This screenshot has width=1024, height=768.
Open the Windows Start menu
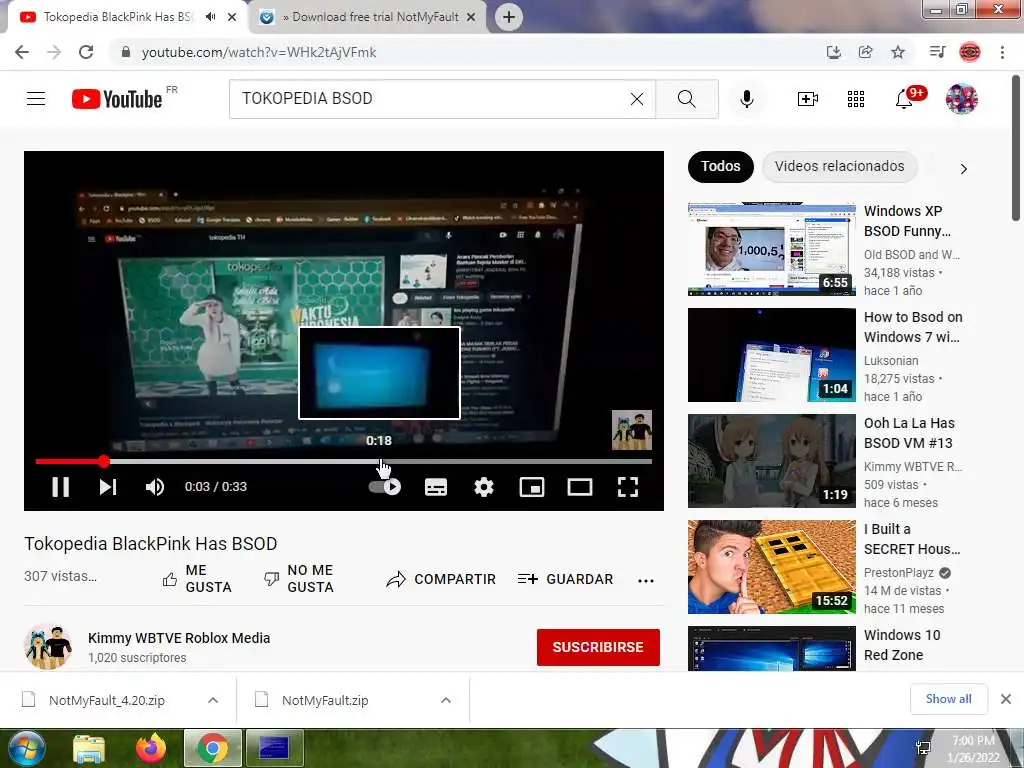pos(26,748)
